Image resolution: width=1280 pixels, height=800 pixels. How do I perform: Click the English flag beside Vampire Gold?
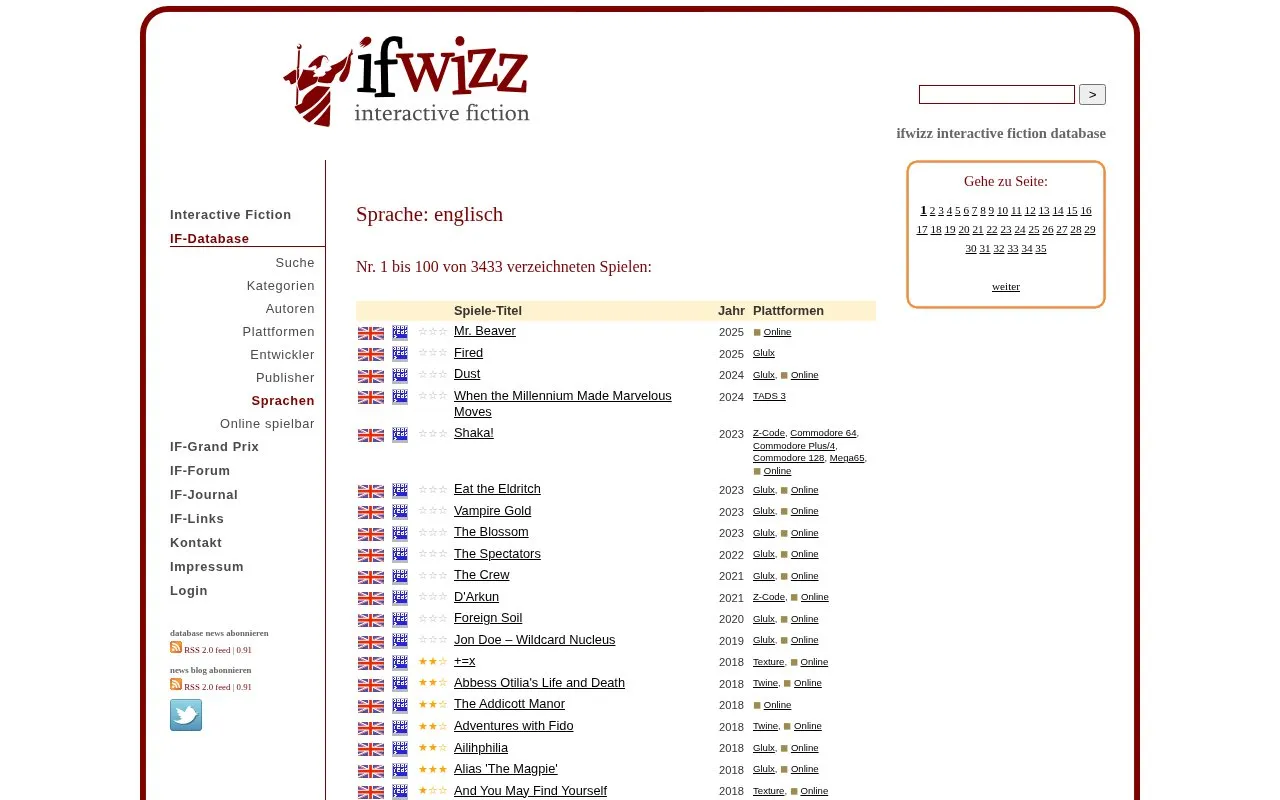click(371, 512)
